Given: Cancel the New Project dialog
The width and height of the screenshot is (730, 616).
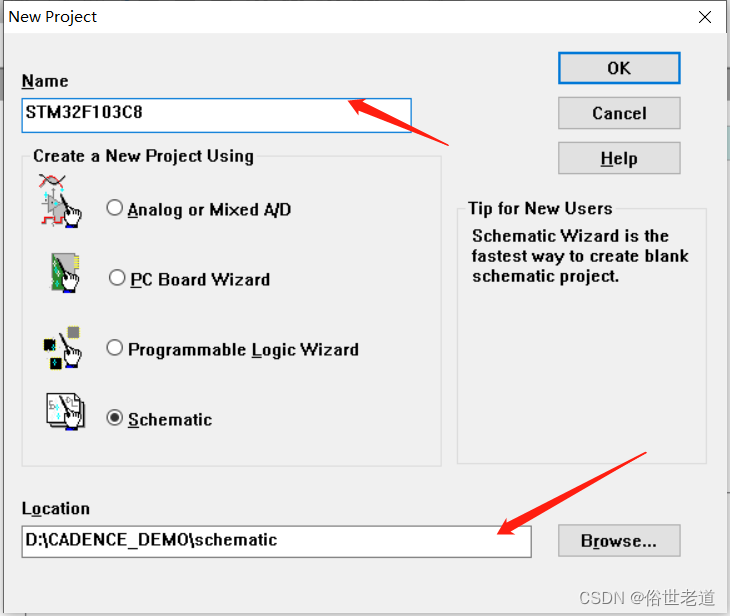Looking at the screenshot, I should 619,113.
